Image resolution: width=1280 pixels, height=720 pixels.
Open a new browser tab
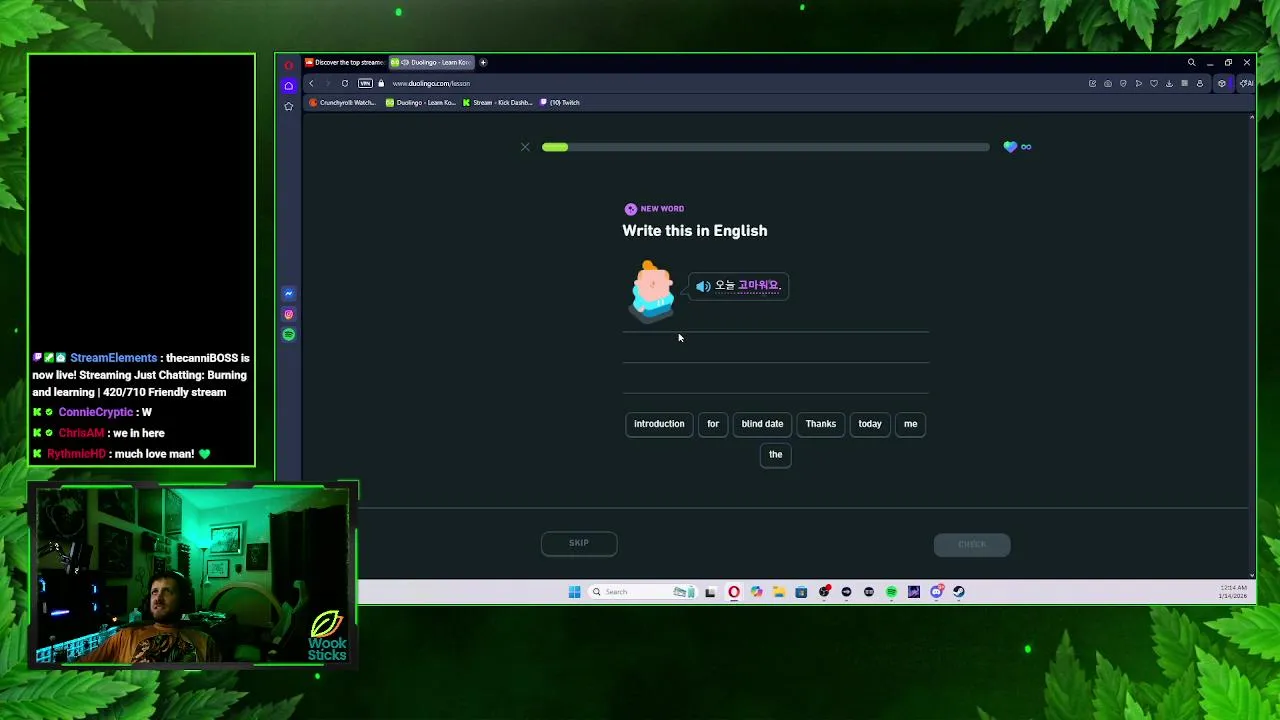(483, 62)
